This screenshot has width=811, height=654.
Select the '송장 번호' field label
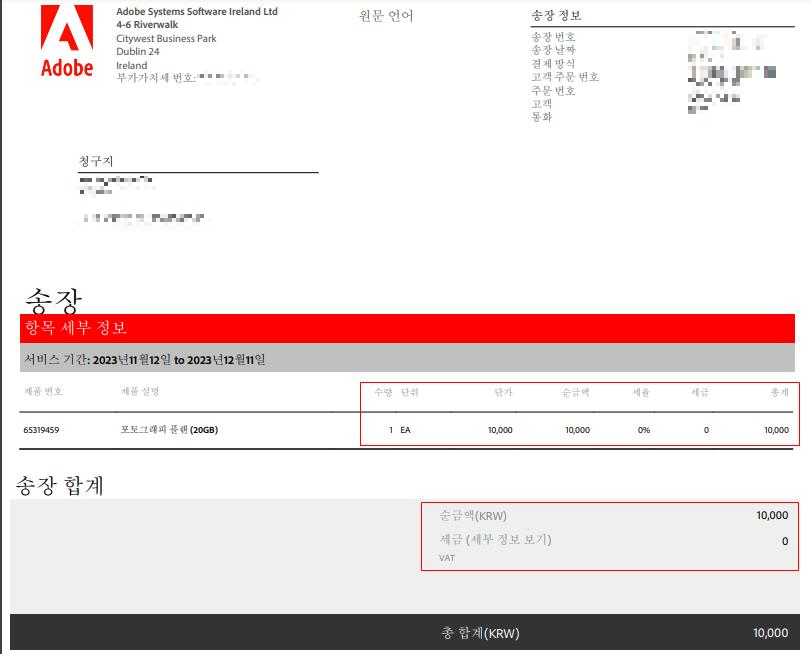click(x=553, y=37)
